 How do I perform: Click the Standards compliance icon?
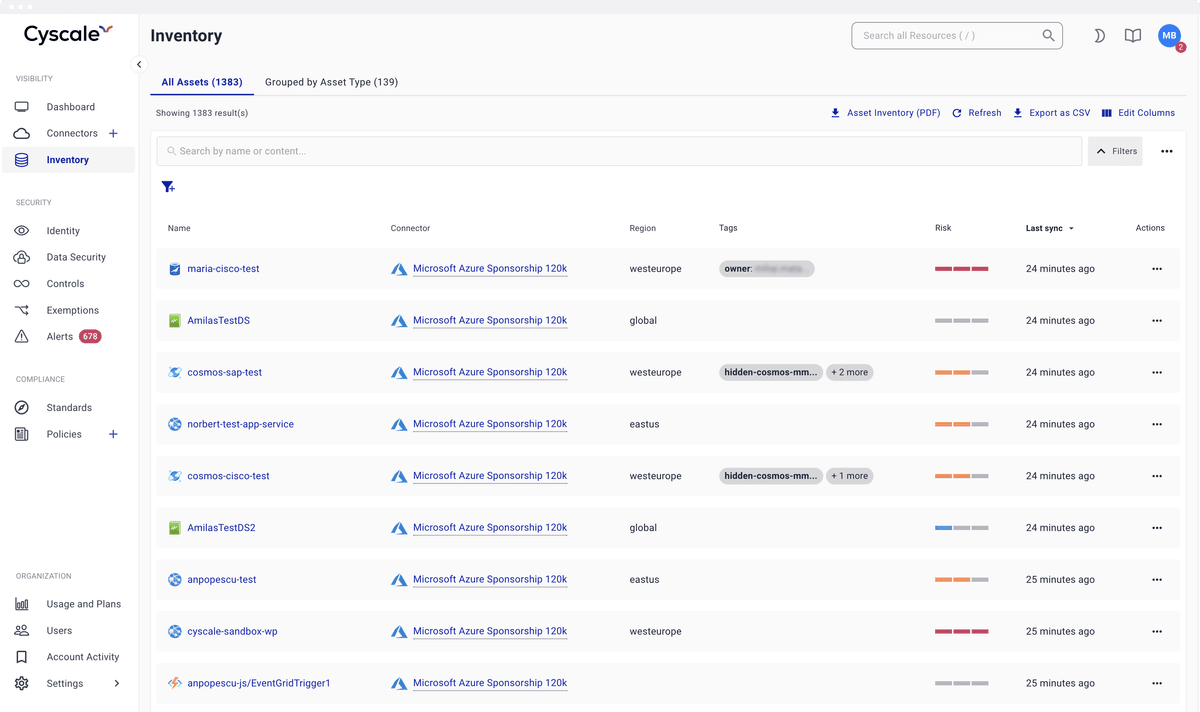(22, 407)
